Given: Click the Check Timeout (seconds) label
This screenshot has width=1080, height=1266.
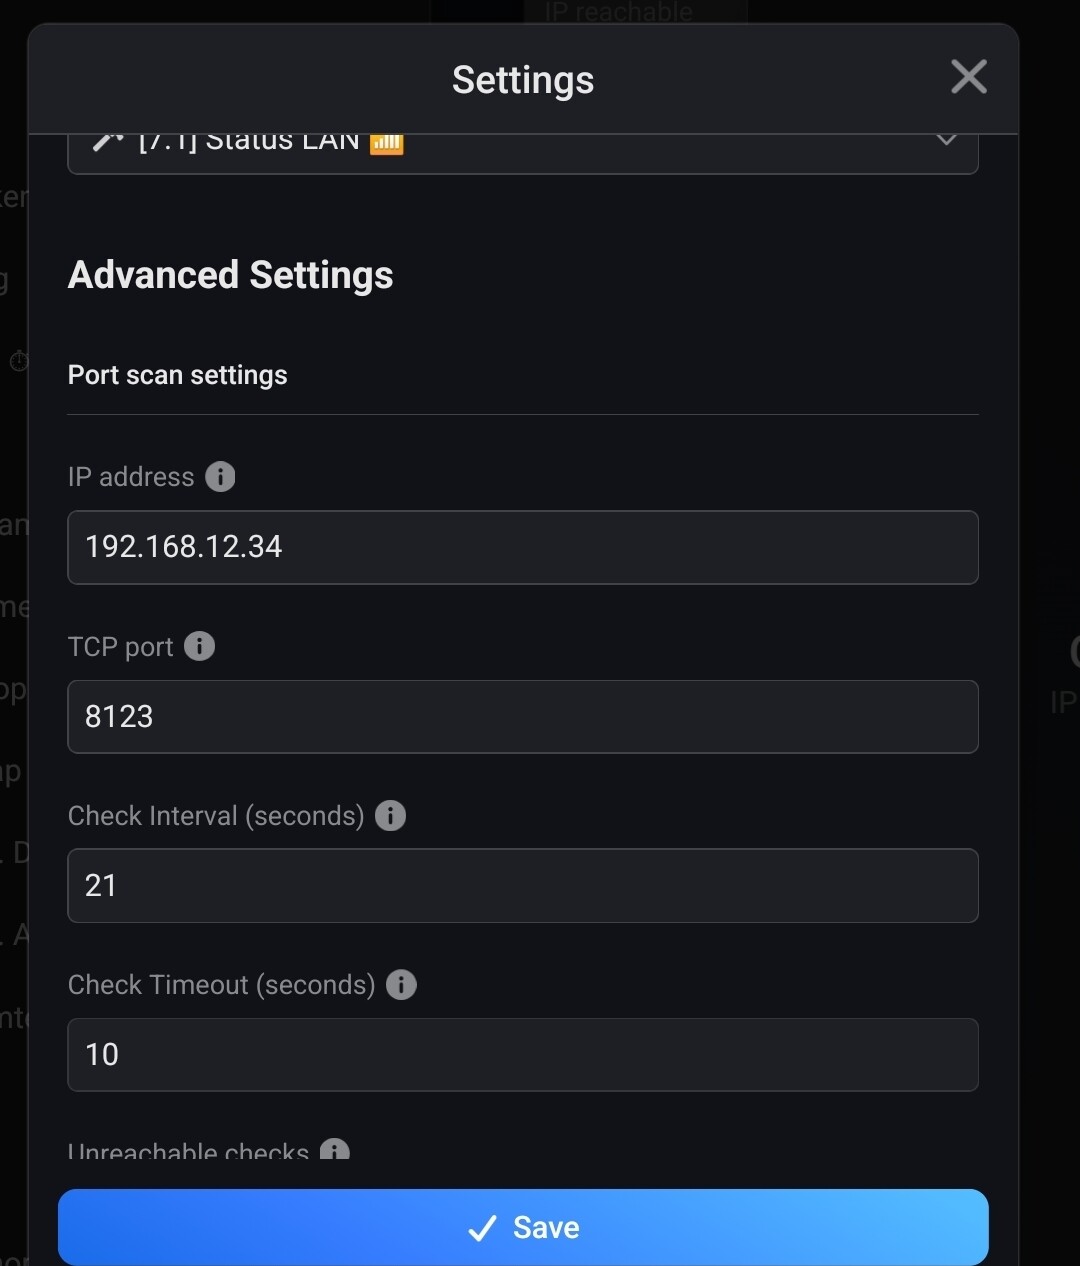Looking at the screenshot, I should (221, 985).
